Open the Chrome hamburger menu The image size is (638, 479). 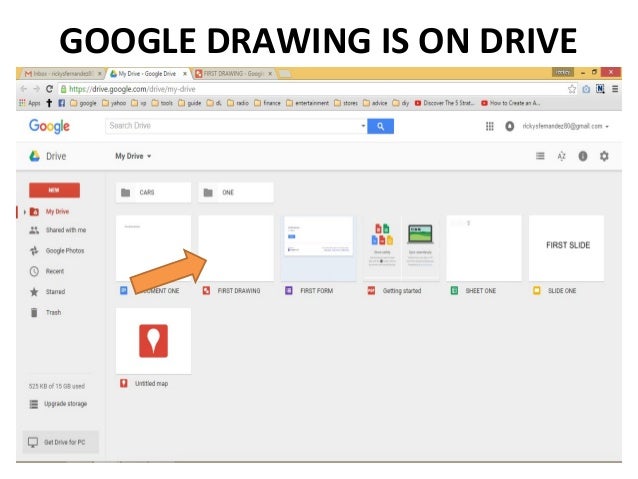click(x=615, y=89)
